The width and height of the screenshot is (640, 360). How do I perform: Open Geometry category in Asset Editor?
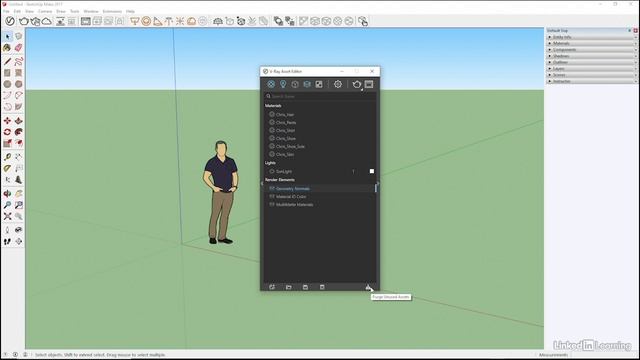pos(295,84)
